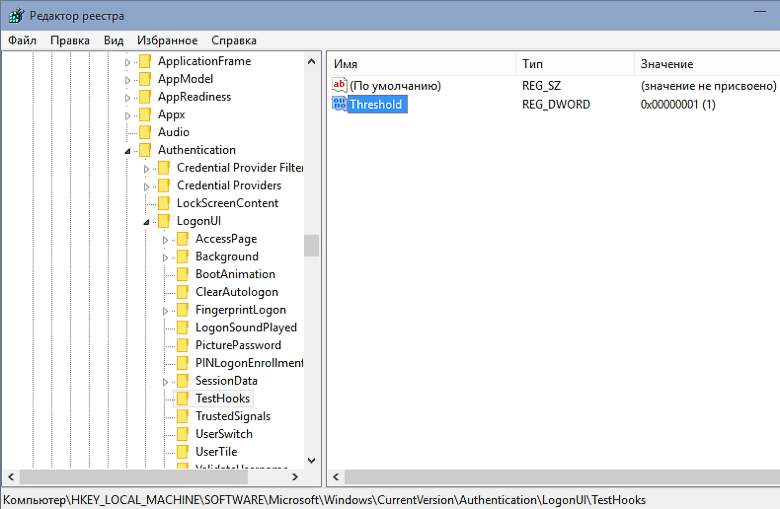This screenshot has height=509, width=780.
Task: Open the Файл menu
Action: click(x=22, y=40)
